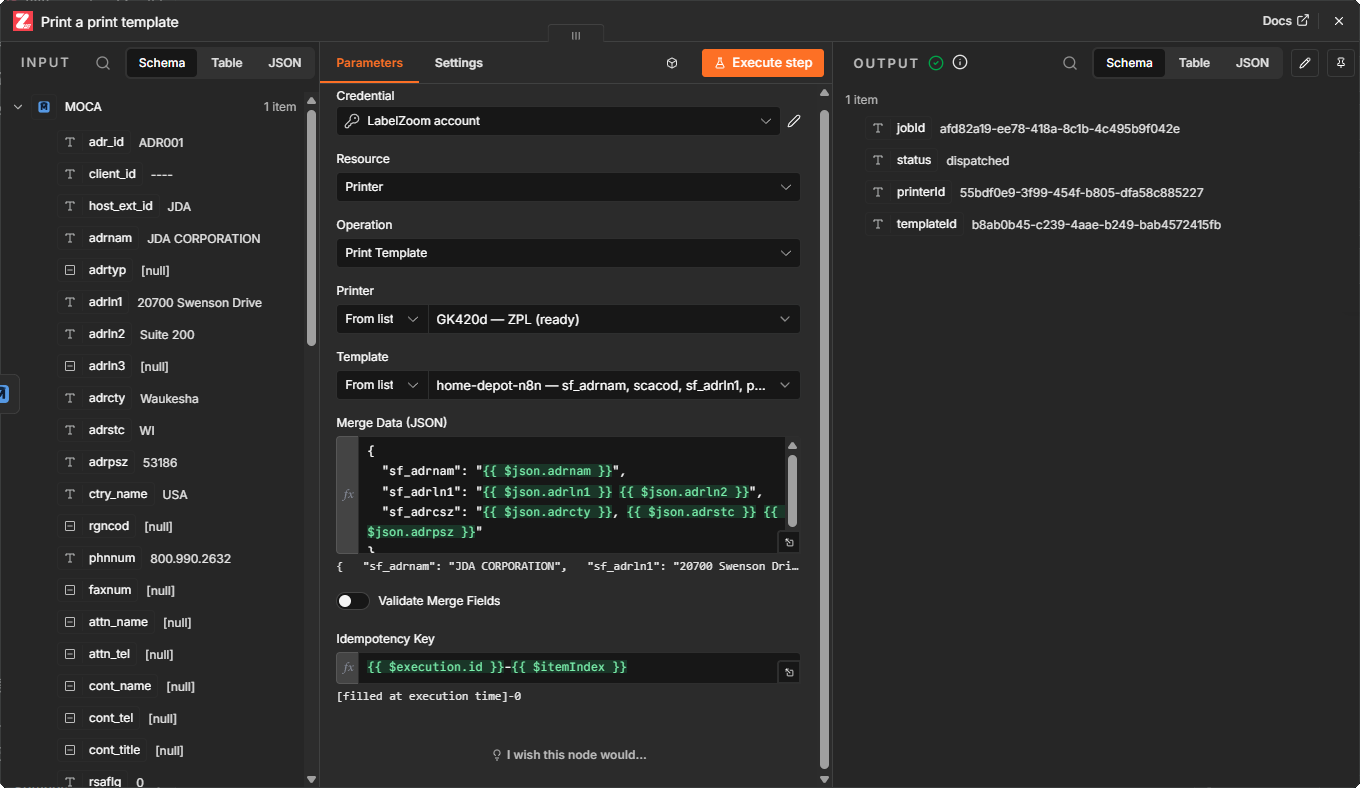Click the fx icon of Merge Data
Screen dimensions: 1360x788
[x=348, y=495]
